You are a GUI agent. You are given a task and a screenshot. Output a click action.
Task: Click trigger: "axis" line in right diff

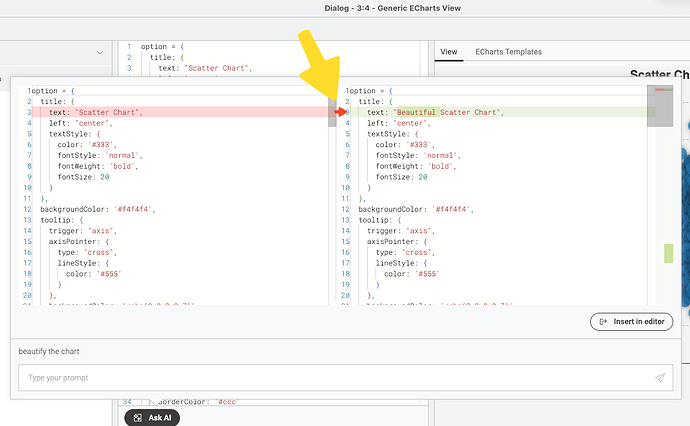coord(401,231)
